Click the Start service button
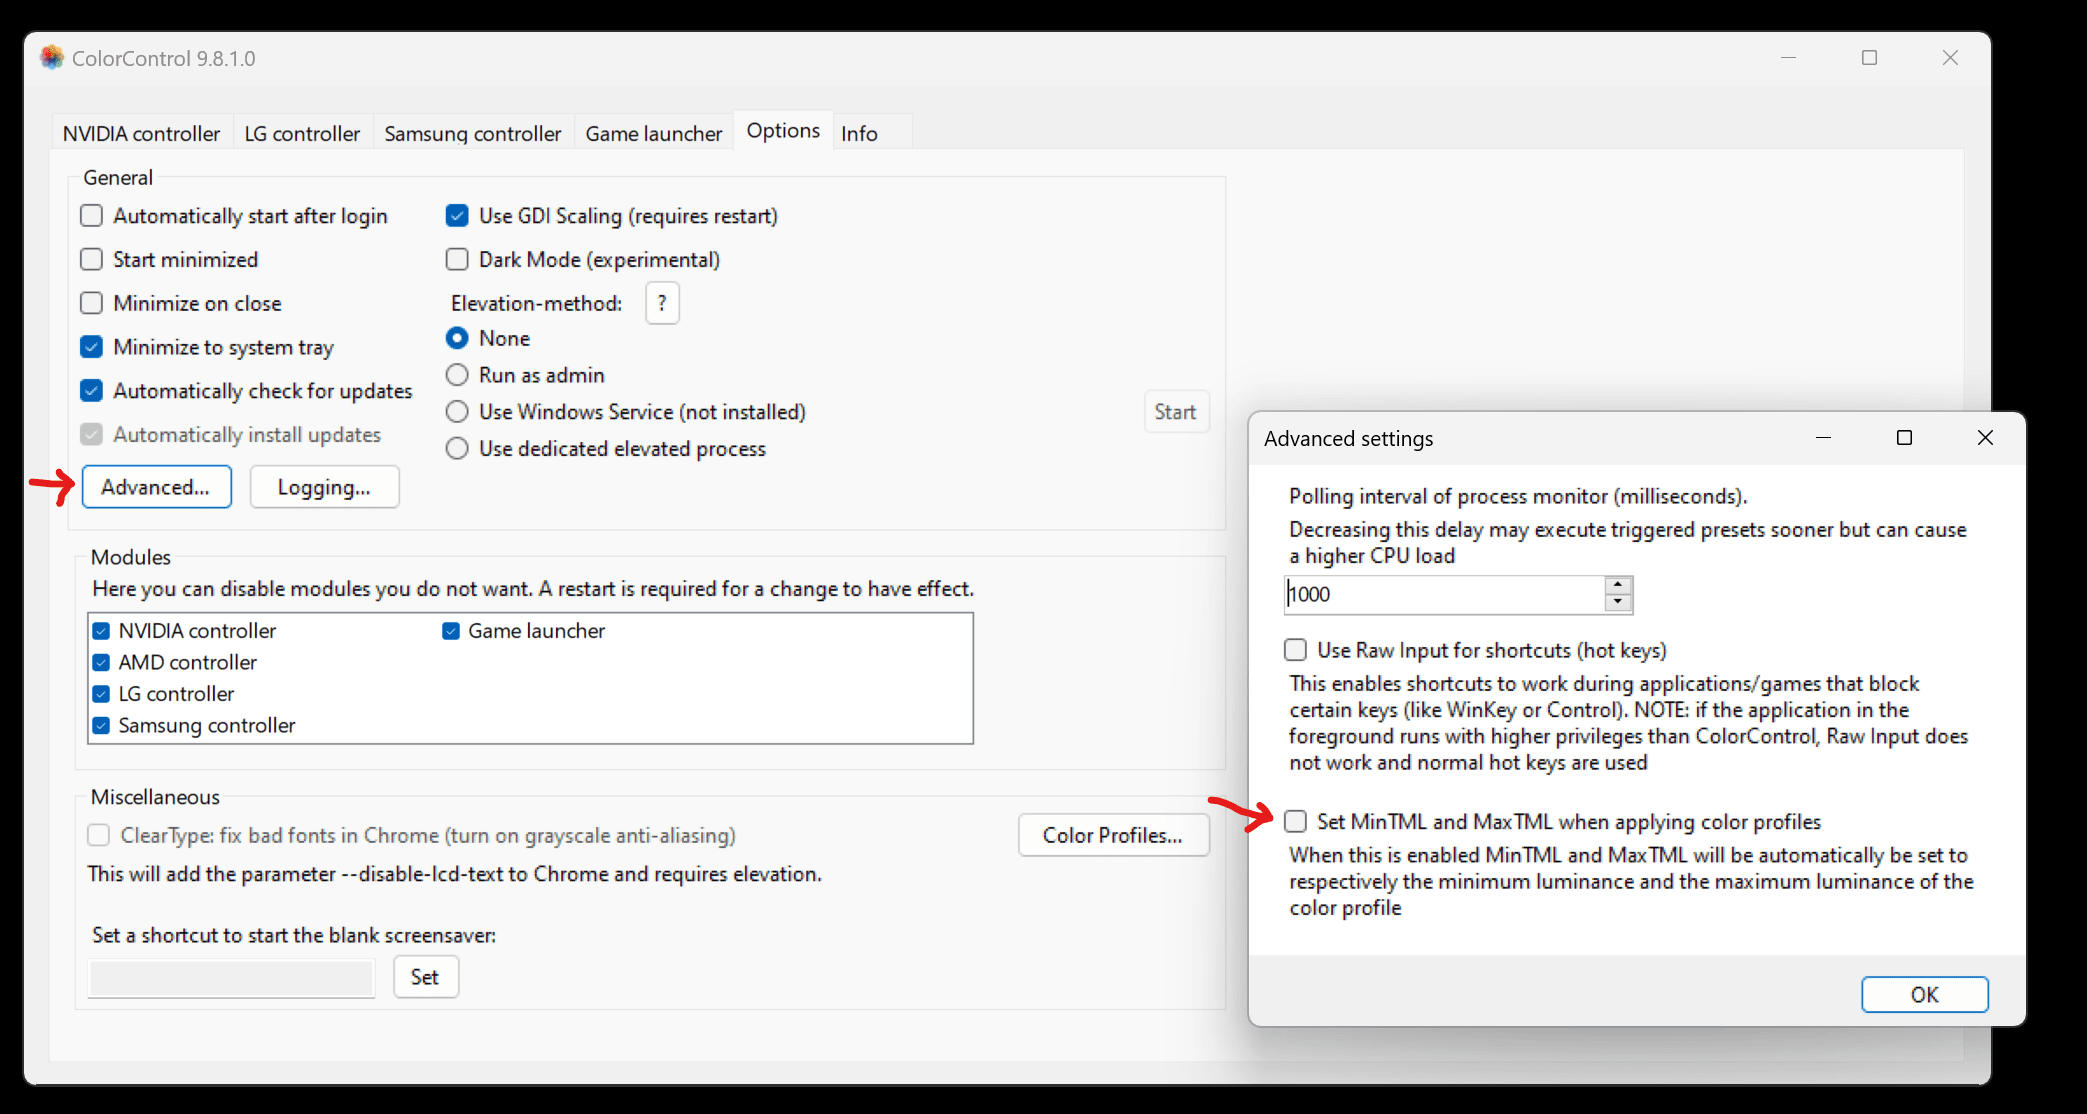 [x=1175, y=412]
